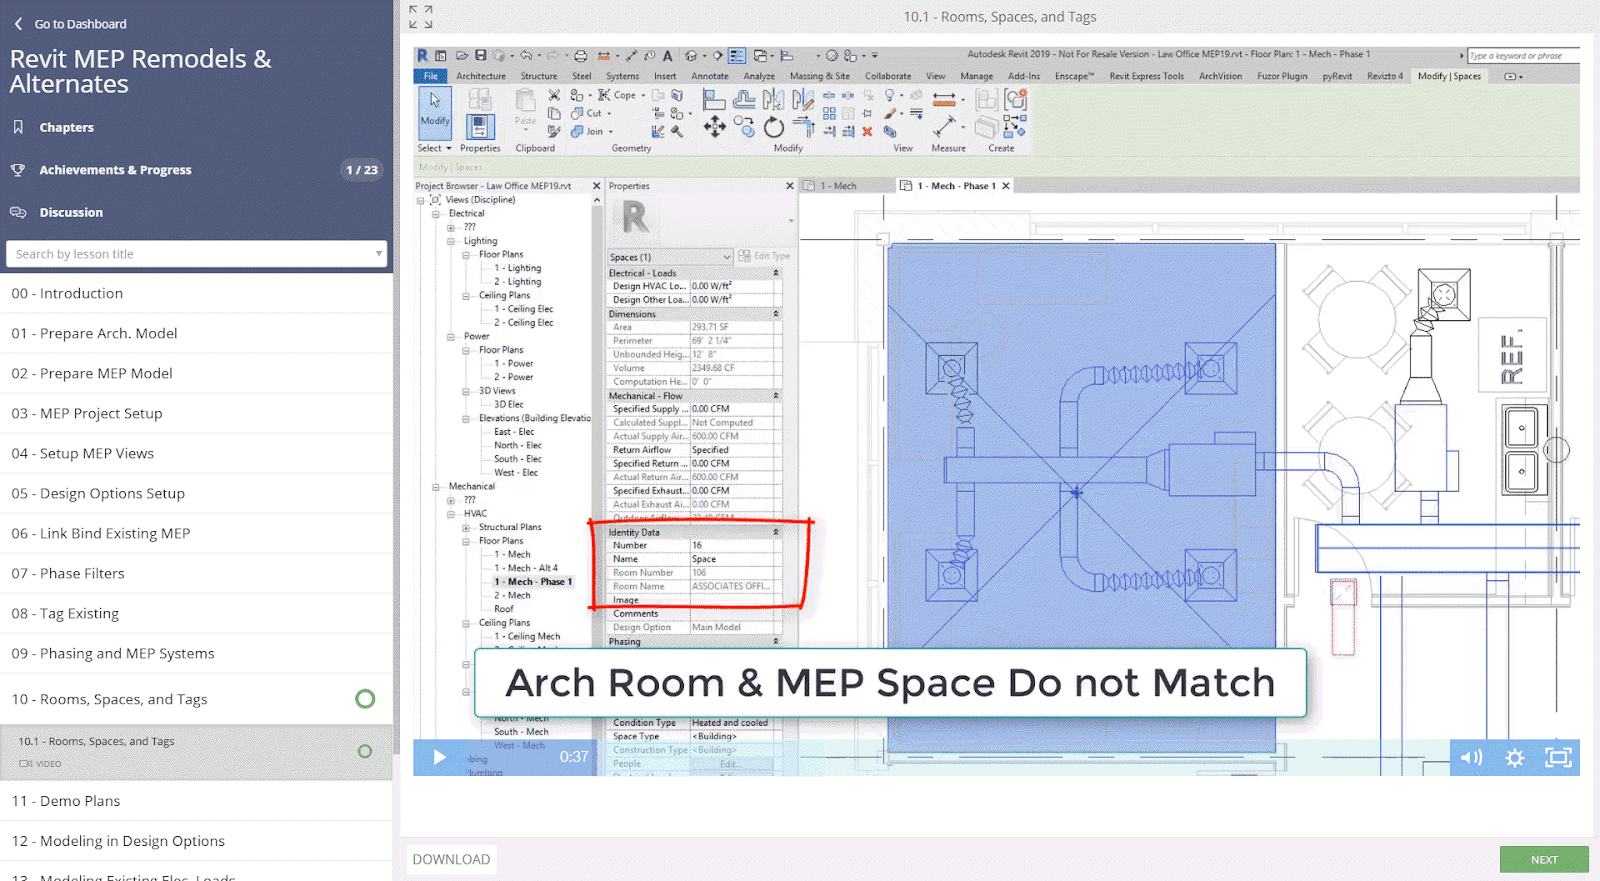The width and height of the screenshot is (1600, 881).
Task: Open the Architecture ribbon tab
Action: click(481, 76)
